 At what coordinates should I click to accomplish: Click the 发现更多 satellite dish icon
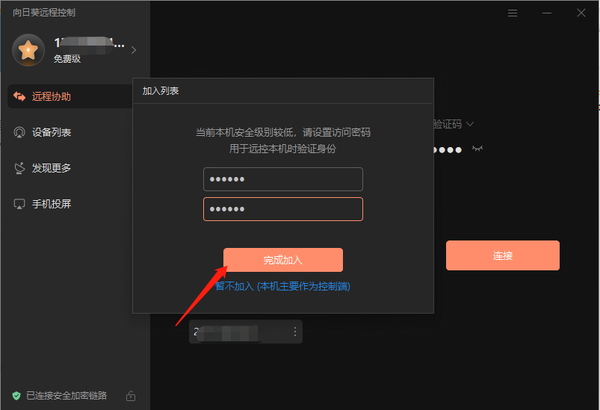(19, 168)
